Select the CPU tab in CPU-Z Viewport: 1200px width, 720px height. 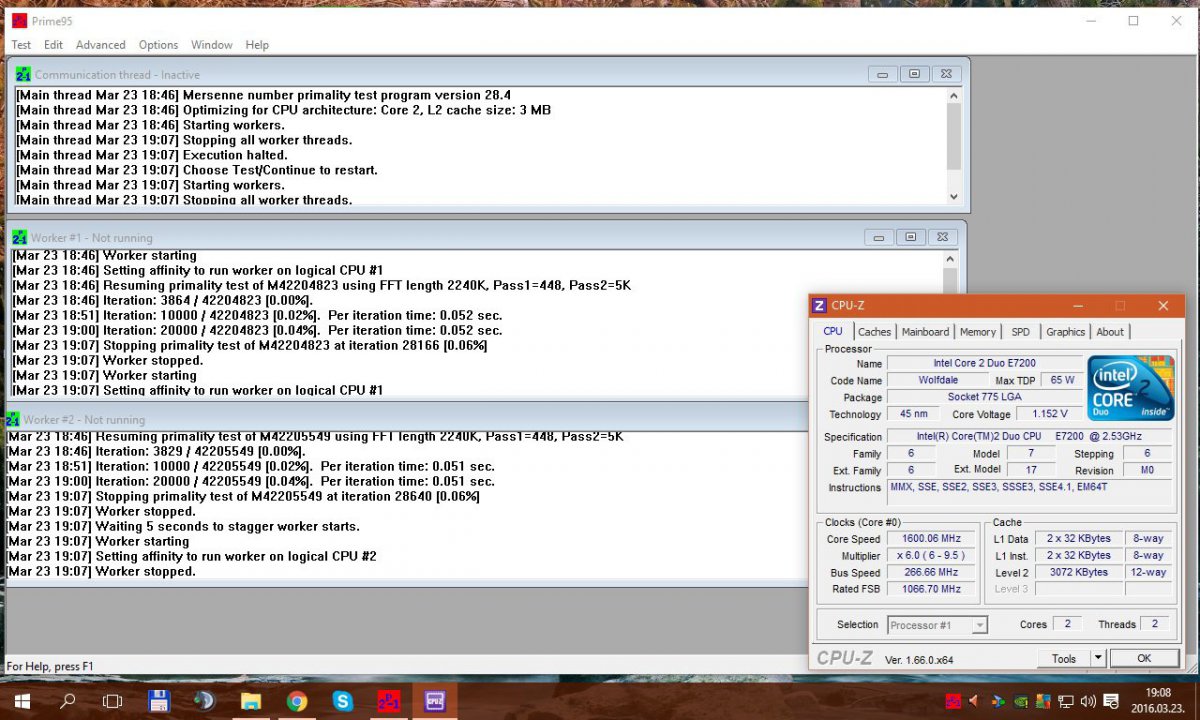[832, 331]
